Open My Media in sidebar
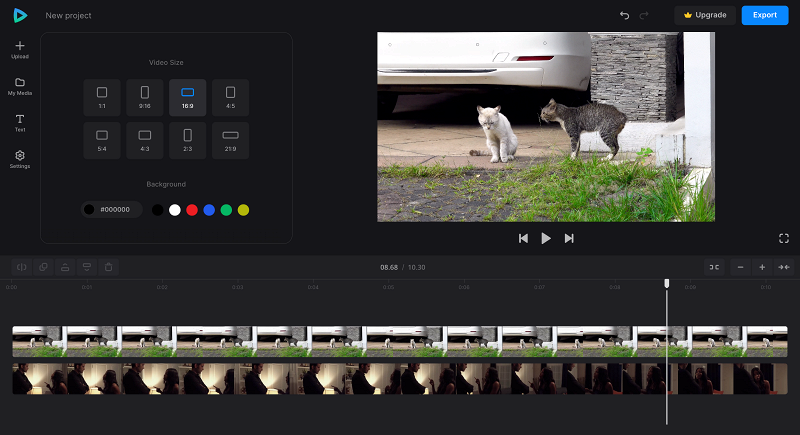 [20, 86]
